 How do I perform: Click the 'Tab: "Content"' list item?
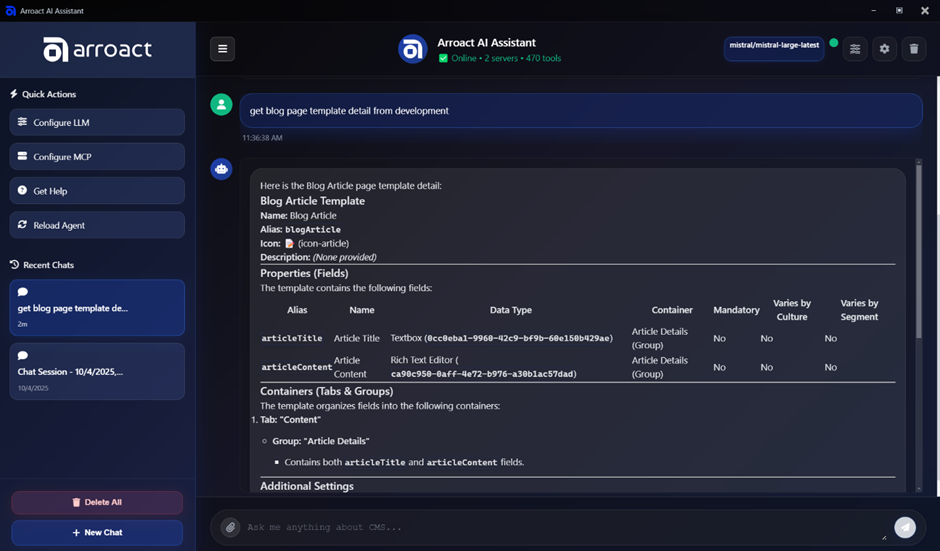point(290,420)
